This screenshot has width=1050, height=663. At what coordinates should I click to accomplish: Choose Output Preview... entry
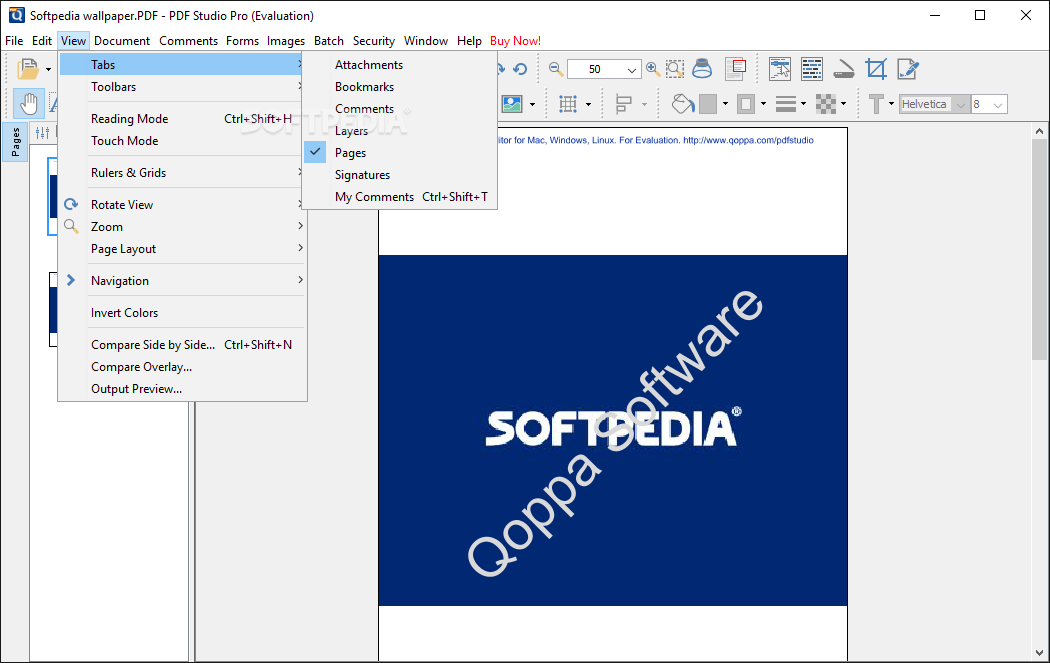click(183, 389)
